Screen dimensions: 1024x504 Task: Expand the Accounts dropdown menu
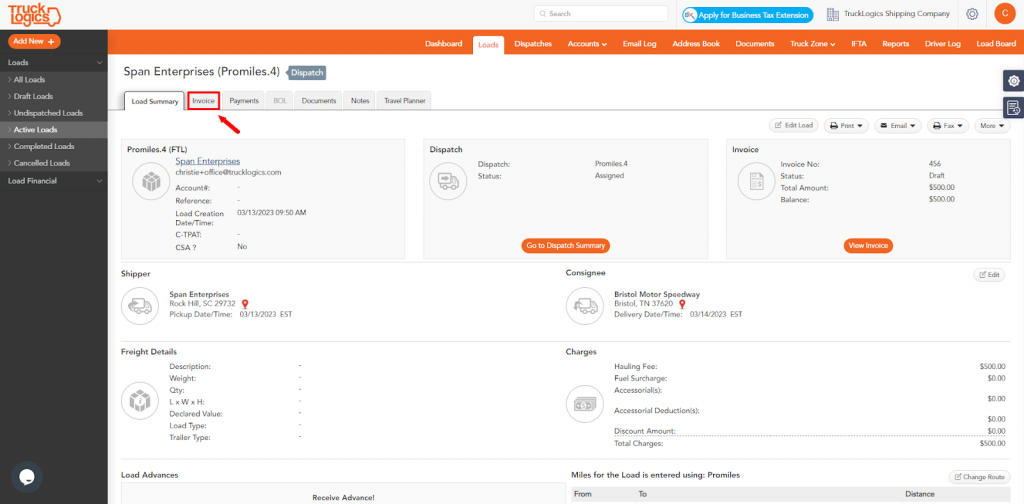(x=587, y=44)
